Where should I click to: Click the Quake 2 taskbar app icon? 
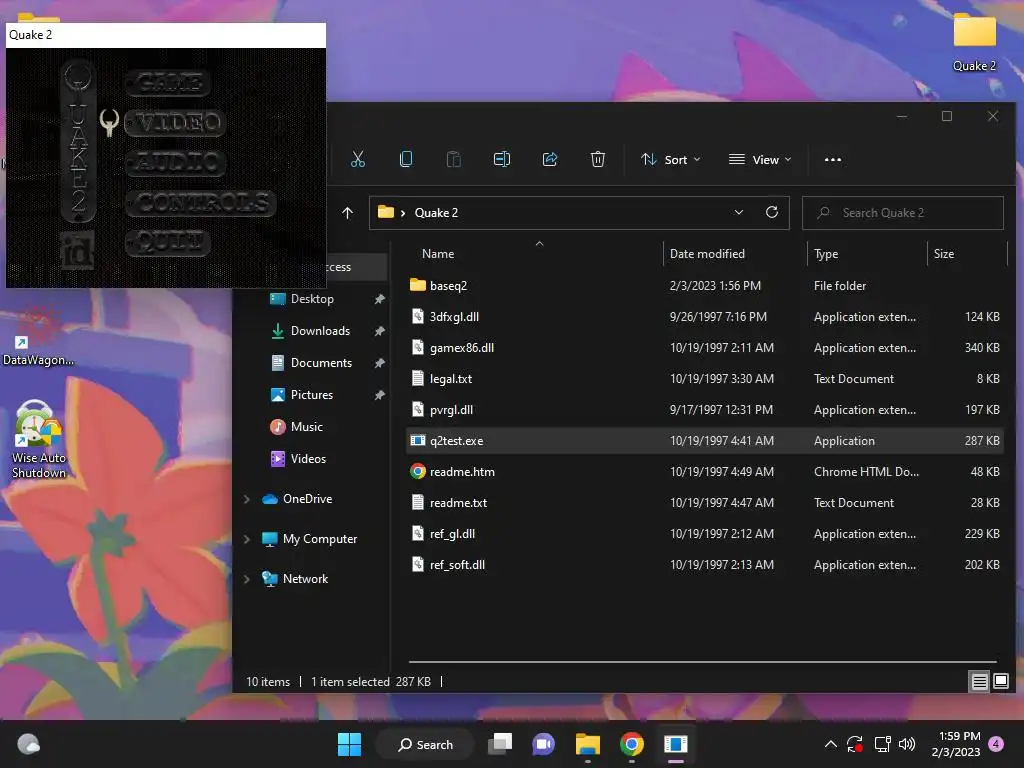[x=675, y=744]
